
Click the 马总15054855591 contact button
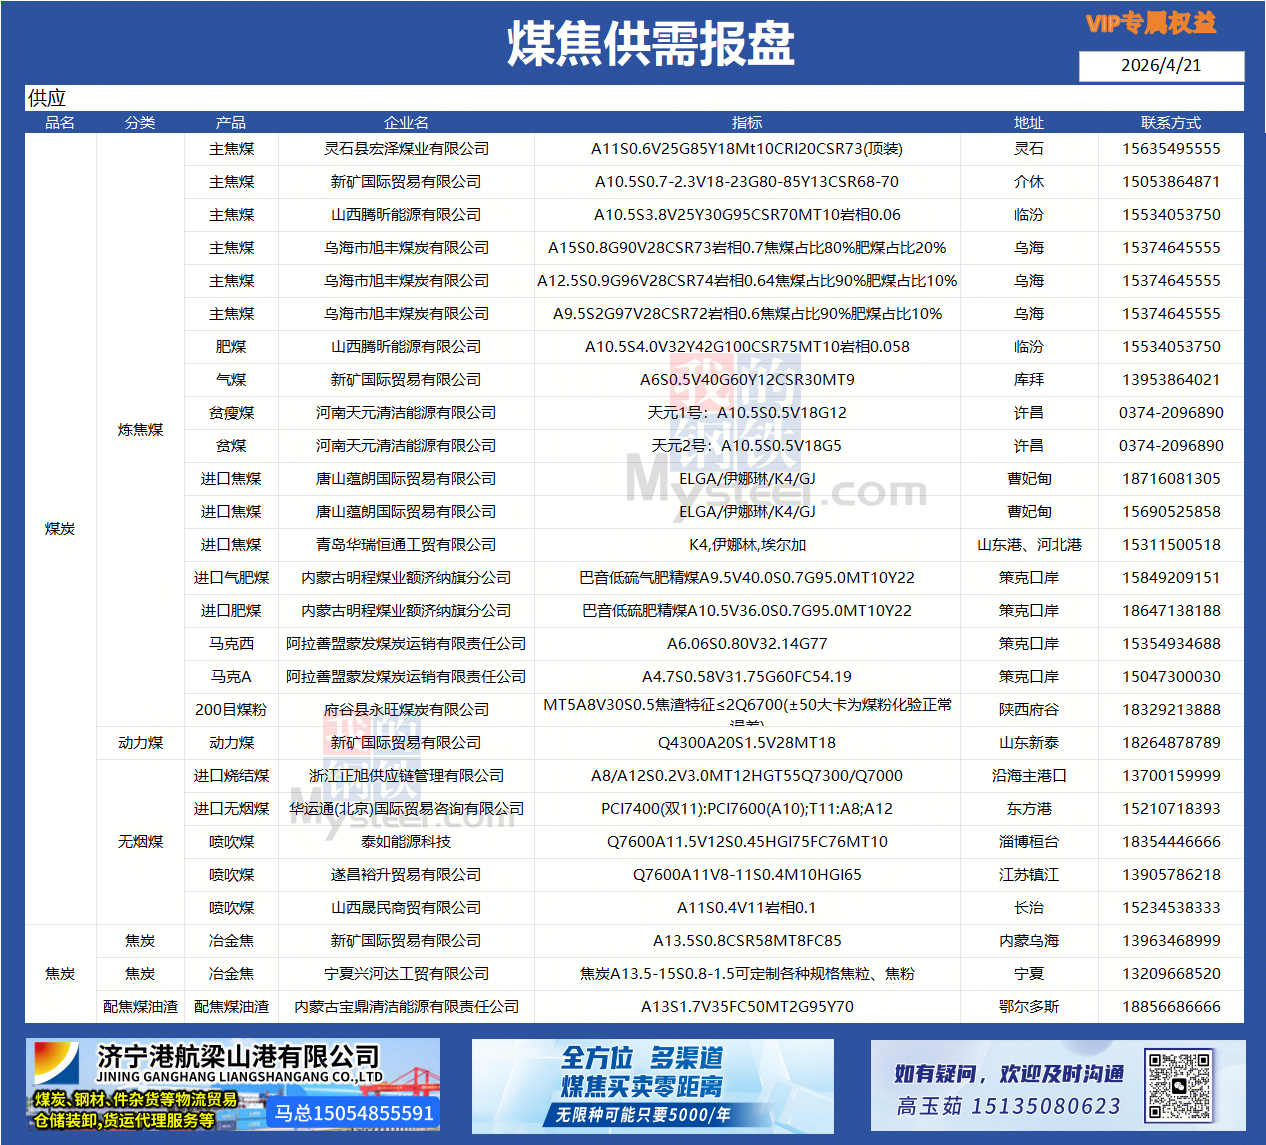click(354, 1113)
